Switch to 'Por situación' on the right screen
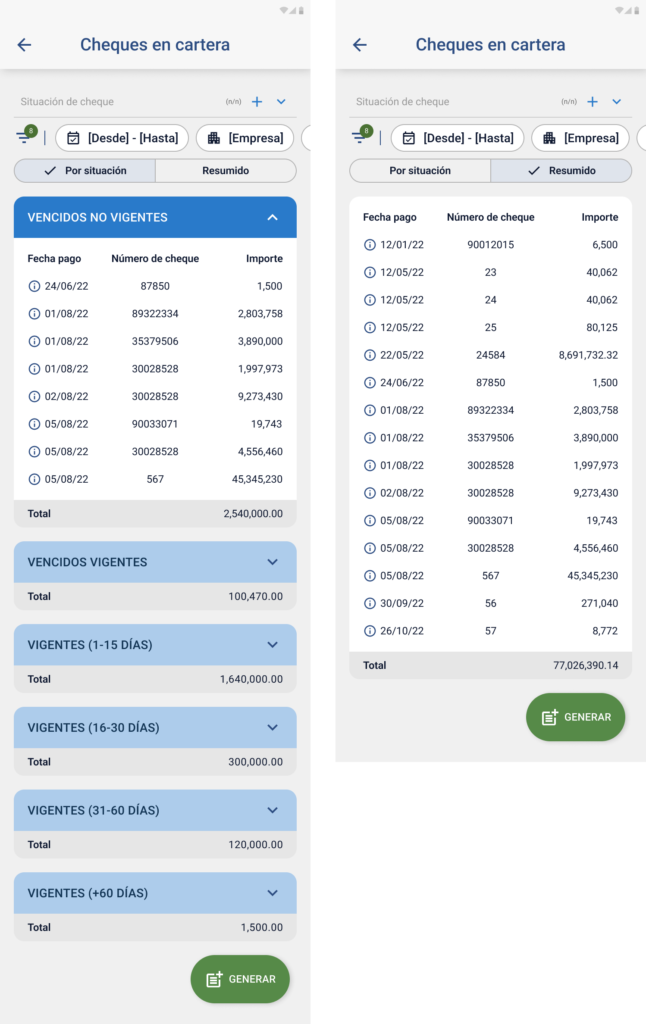The image size is (646, 1024). (x=420, y=171)
